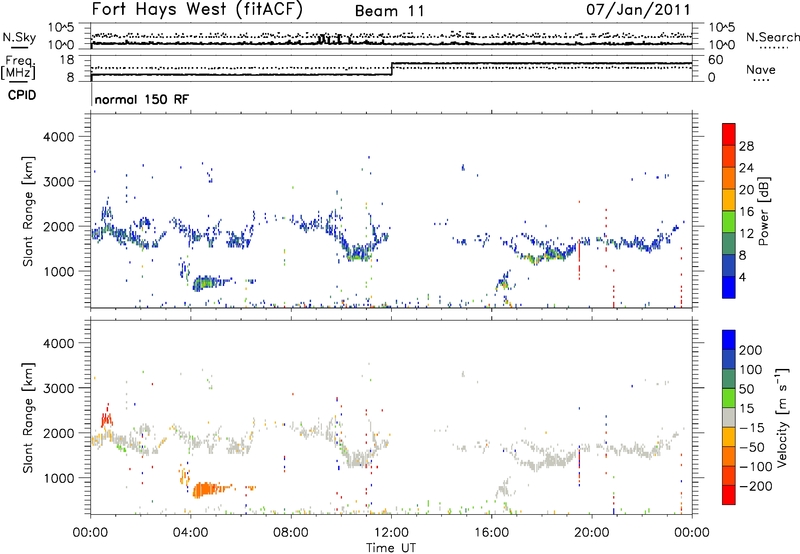800x554 pixels.
Task: Click the '16:00' time tick label
Action: (x=491, y=533)
